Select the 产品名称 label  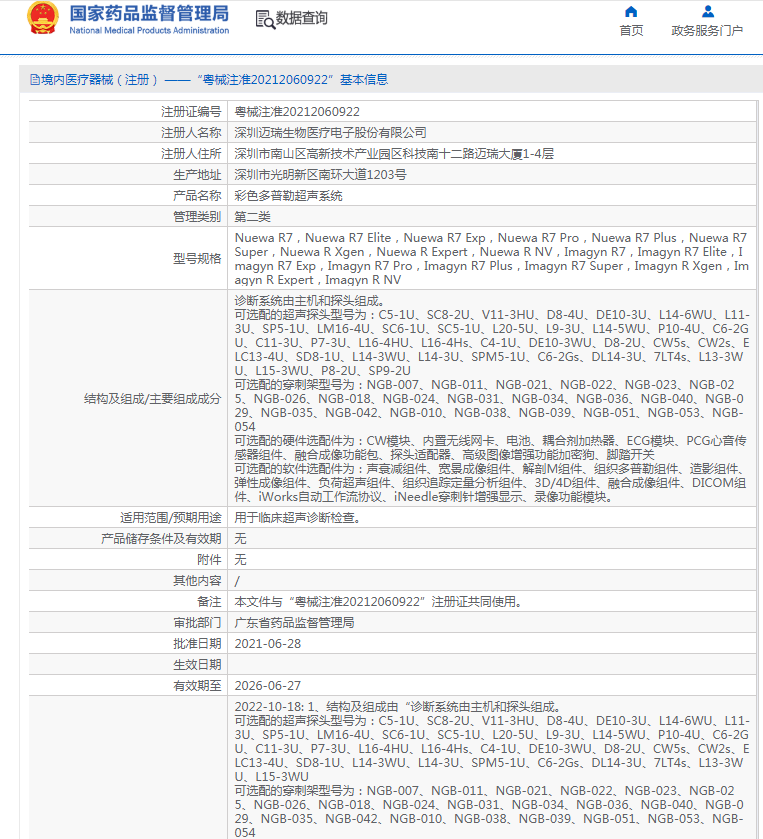[x=197, y=196]
